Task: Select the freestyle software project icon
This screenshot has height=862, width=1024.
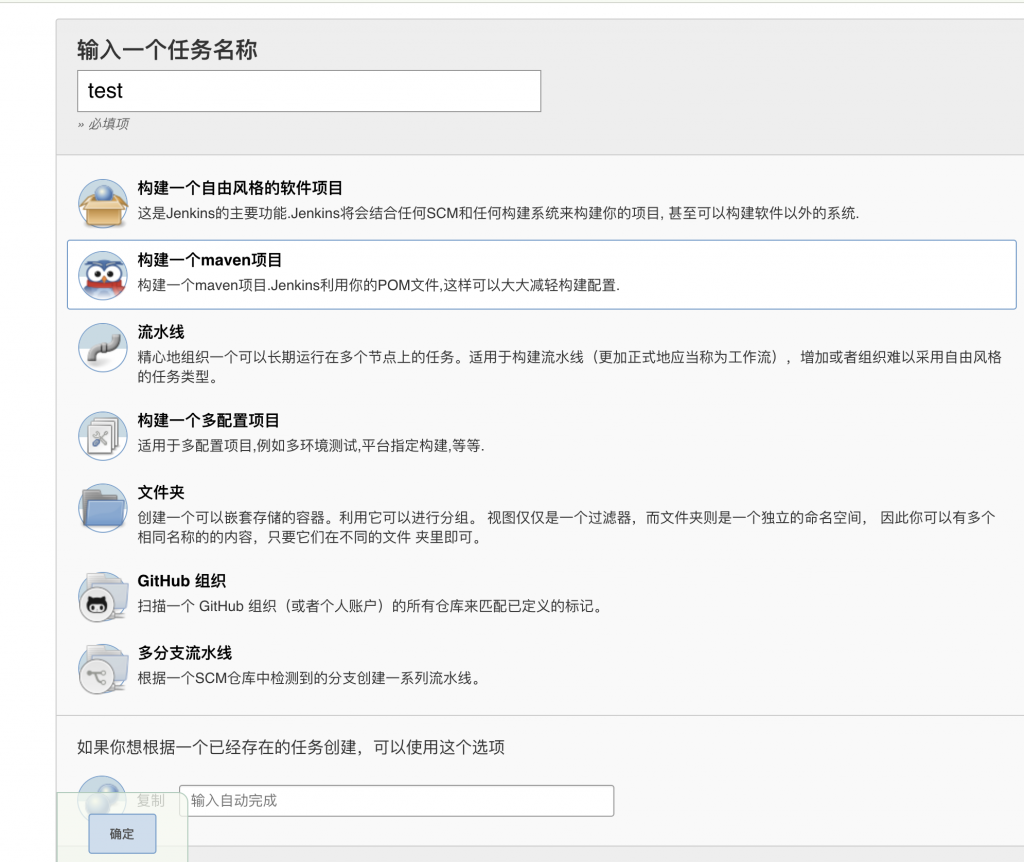Action: coord(102,202)
